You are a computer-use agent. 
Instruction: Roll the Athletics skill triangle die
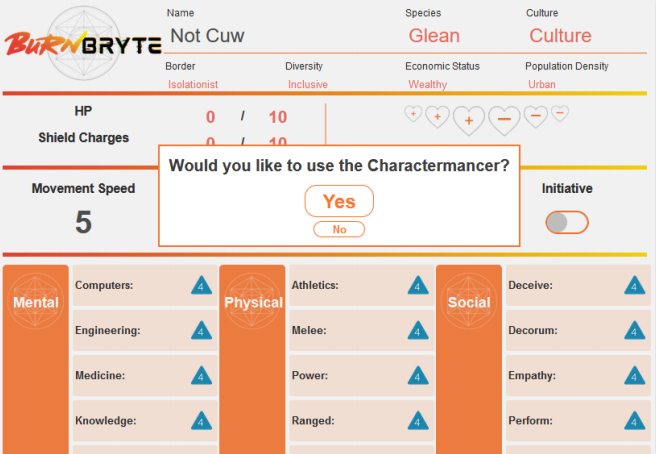pos(418,286)
